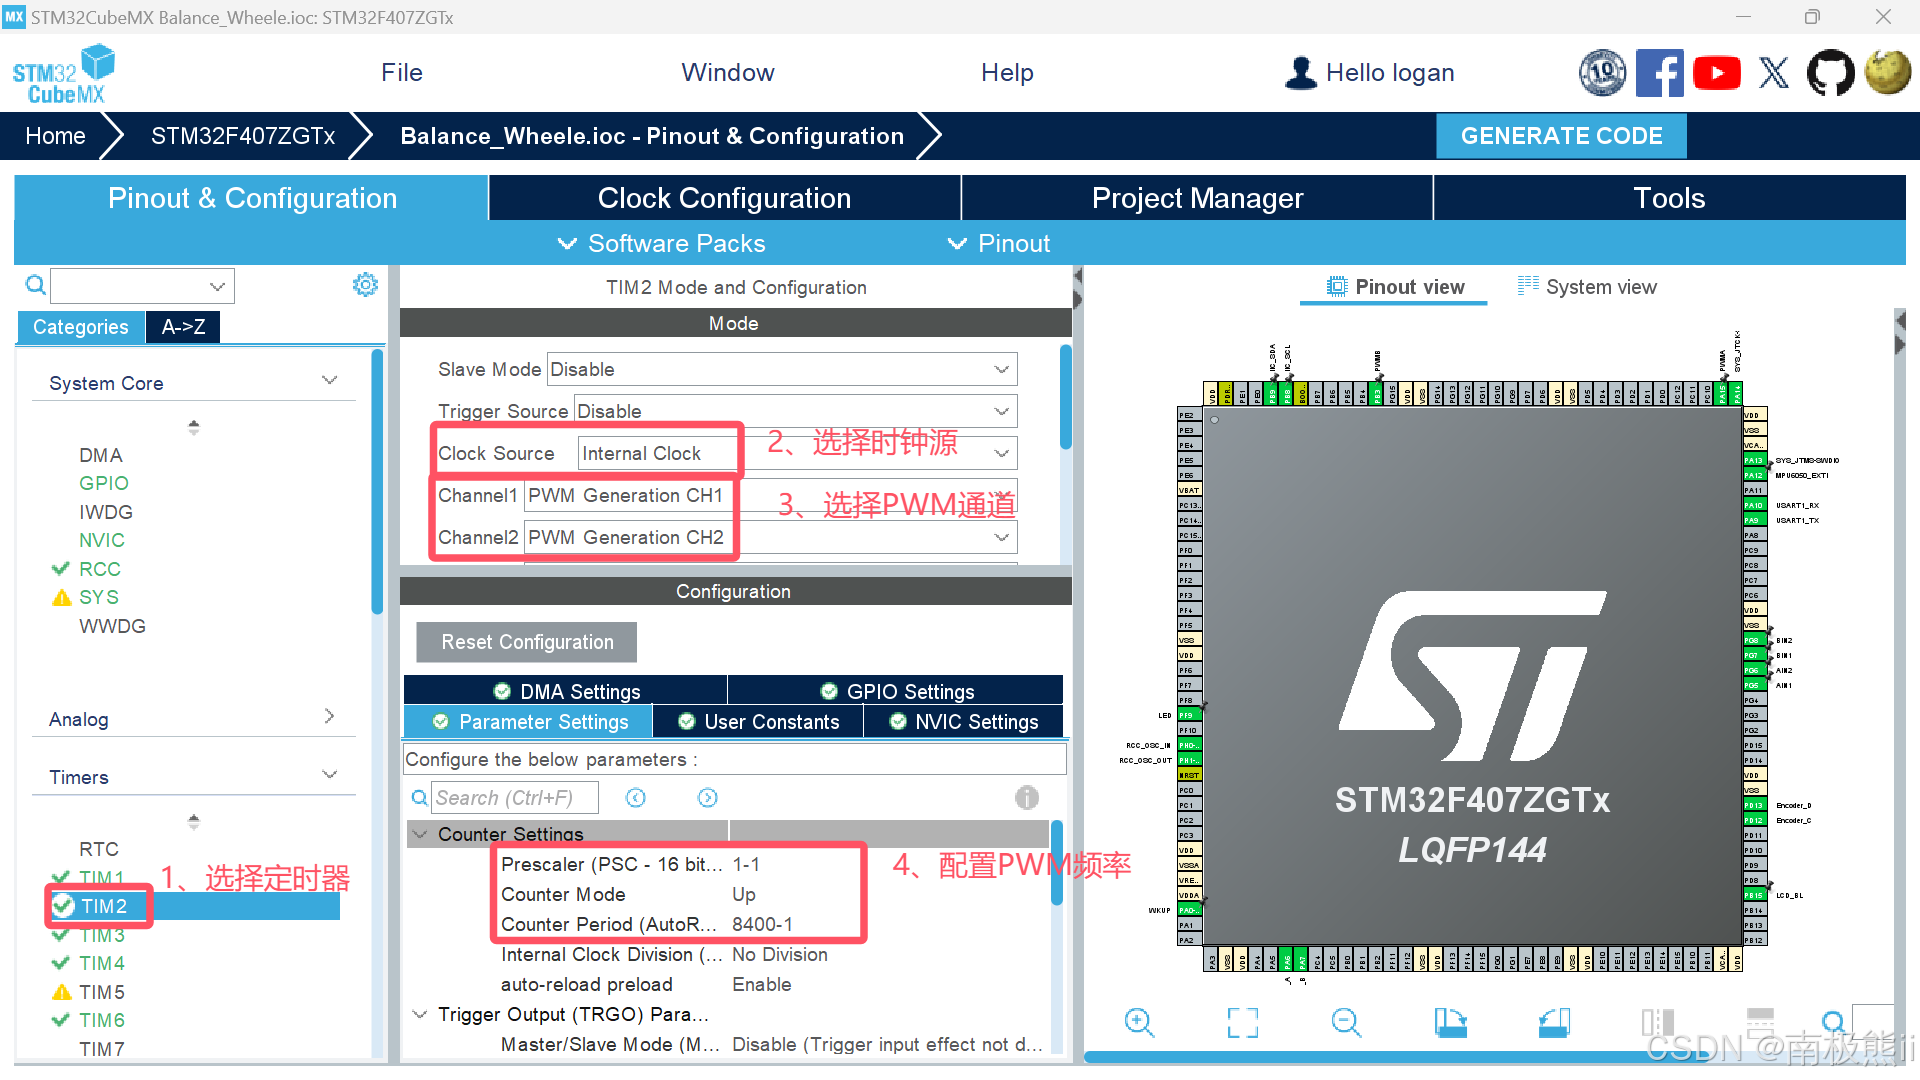Rotate the chip view counter-clockwise

[x=1554, y=1022]
